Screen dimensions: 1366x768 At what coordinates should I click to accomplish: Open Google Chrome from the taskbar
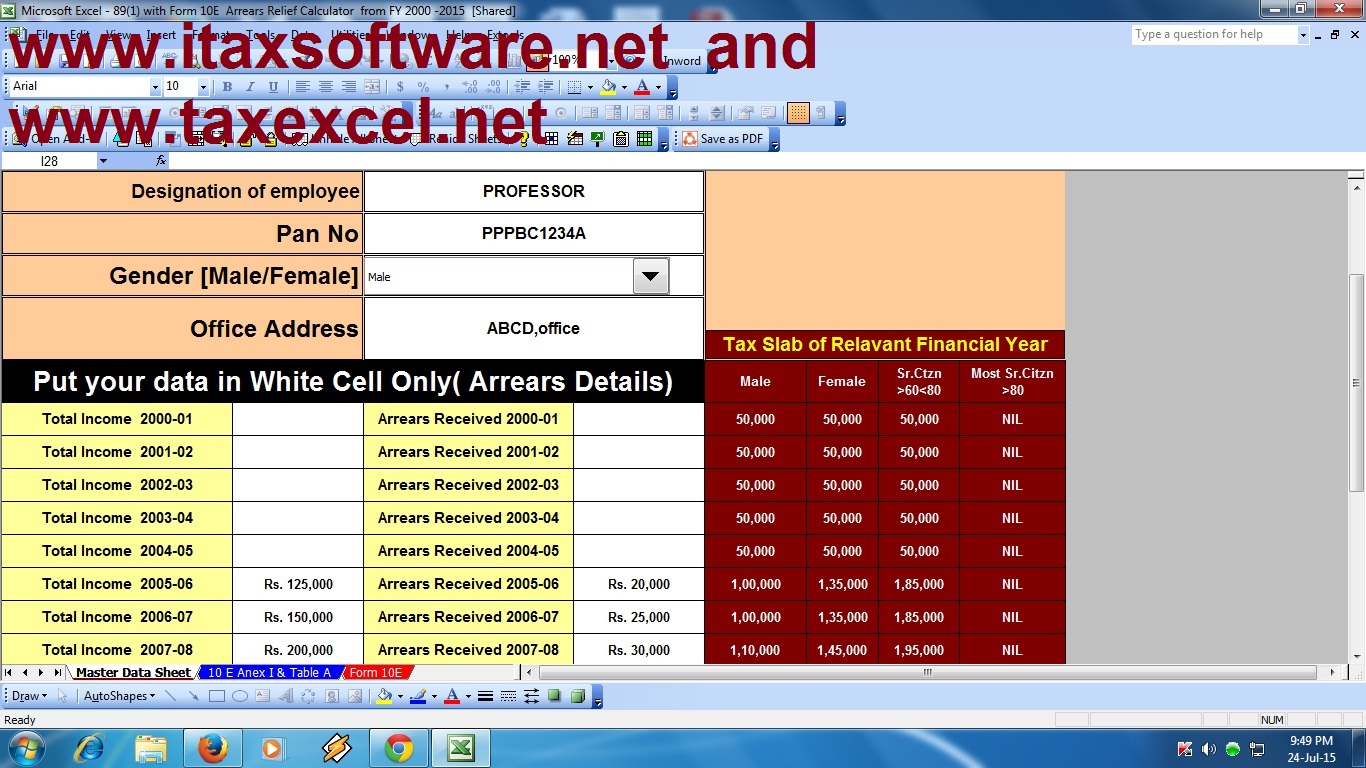click(398, 748)
